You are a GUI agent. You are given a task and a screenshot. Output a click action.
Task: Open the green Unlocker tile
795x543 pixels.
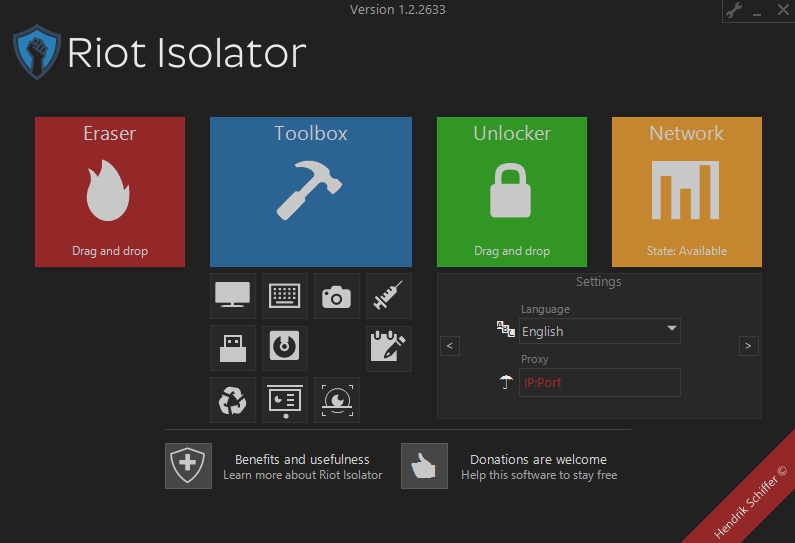[512, 192]
